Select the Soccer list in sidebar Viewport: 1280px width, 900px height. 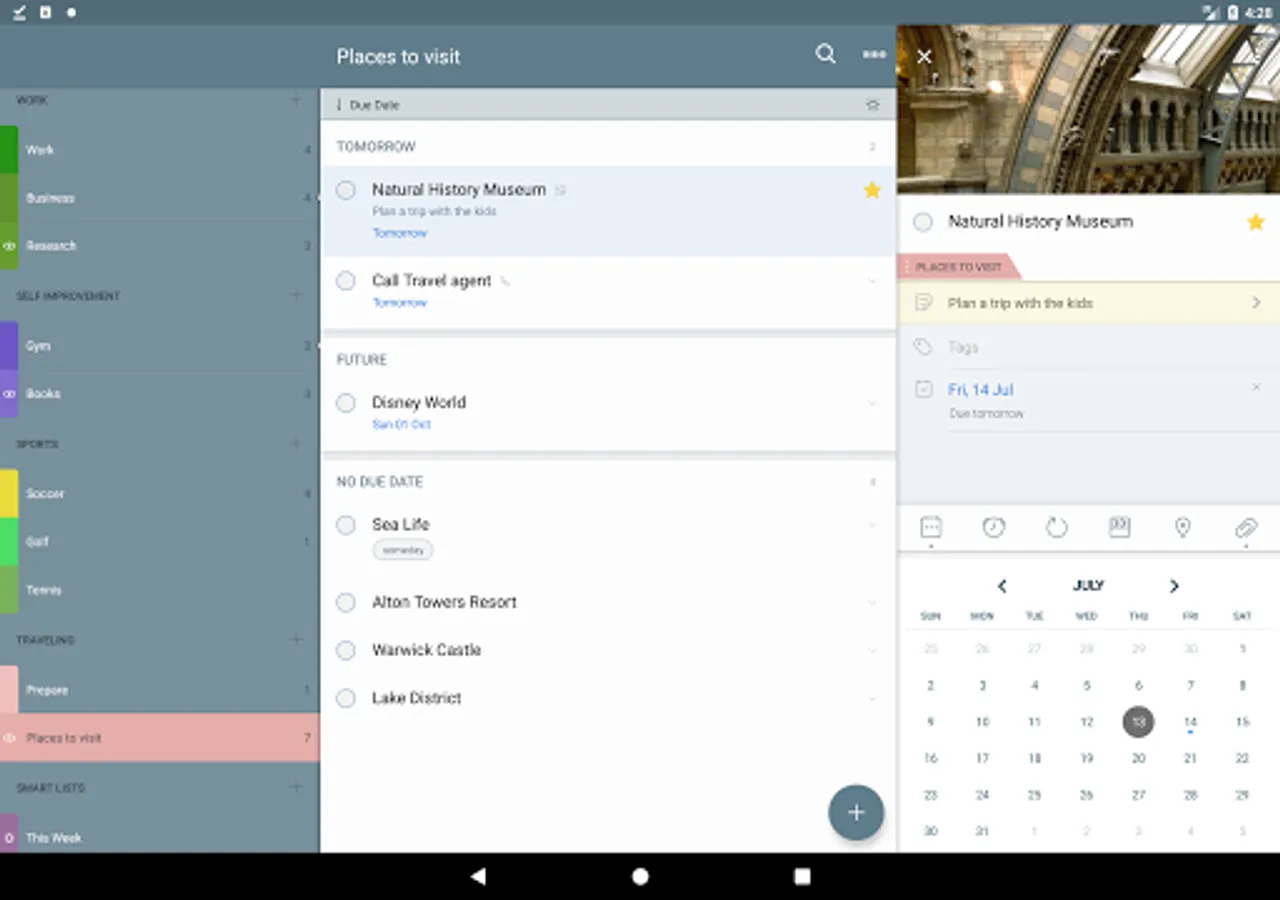[160, 493]
